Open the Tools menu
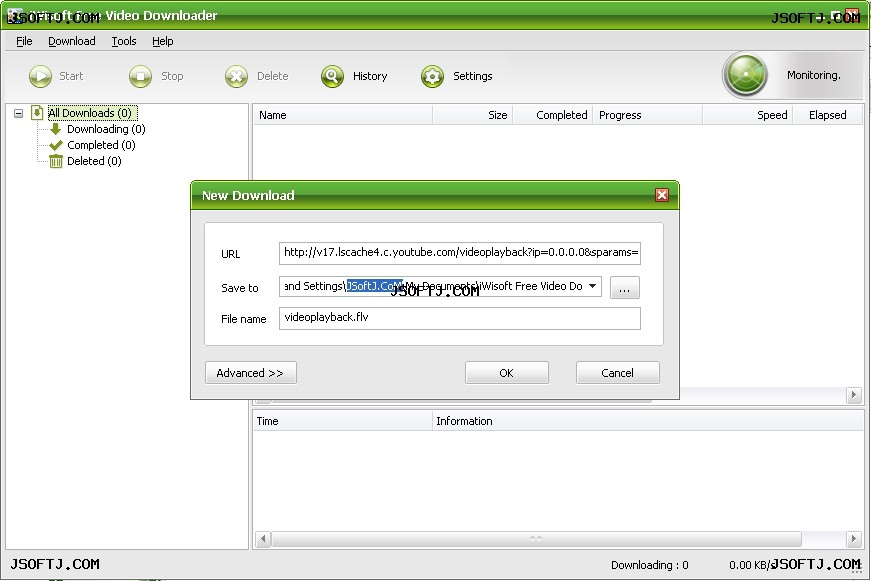 coord(124,41)
